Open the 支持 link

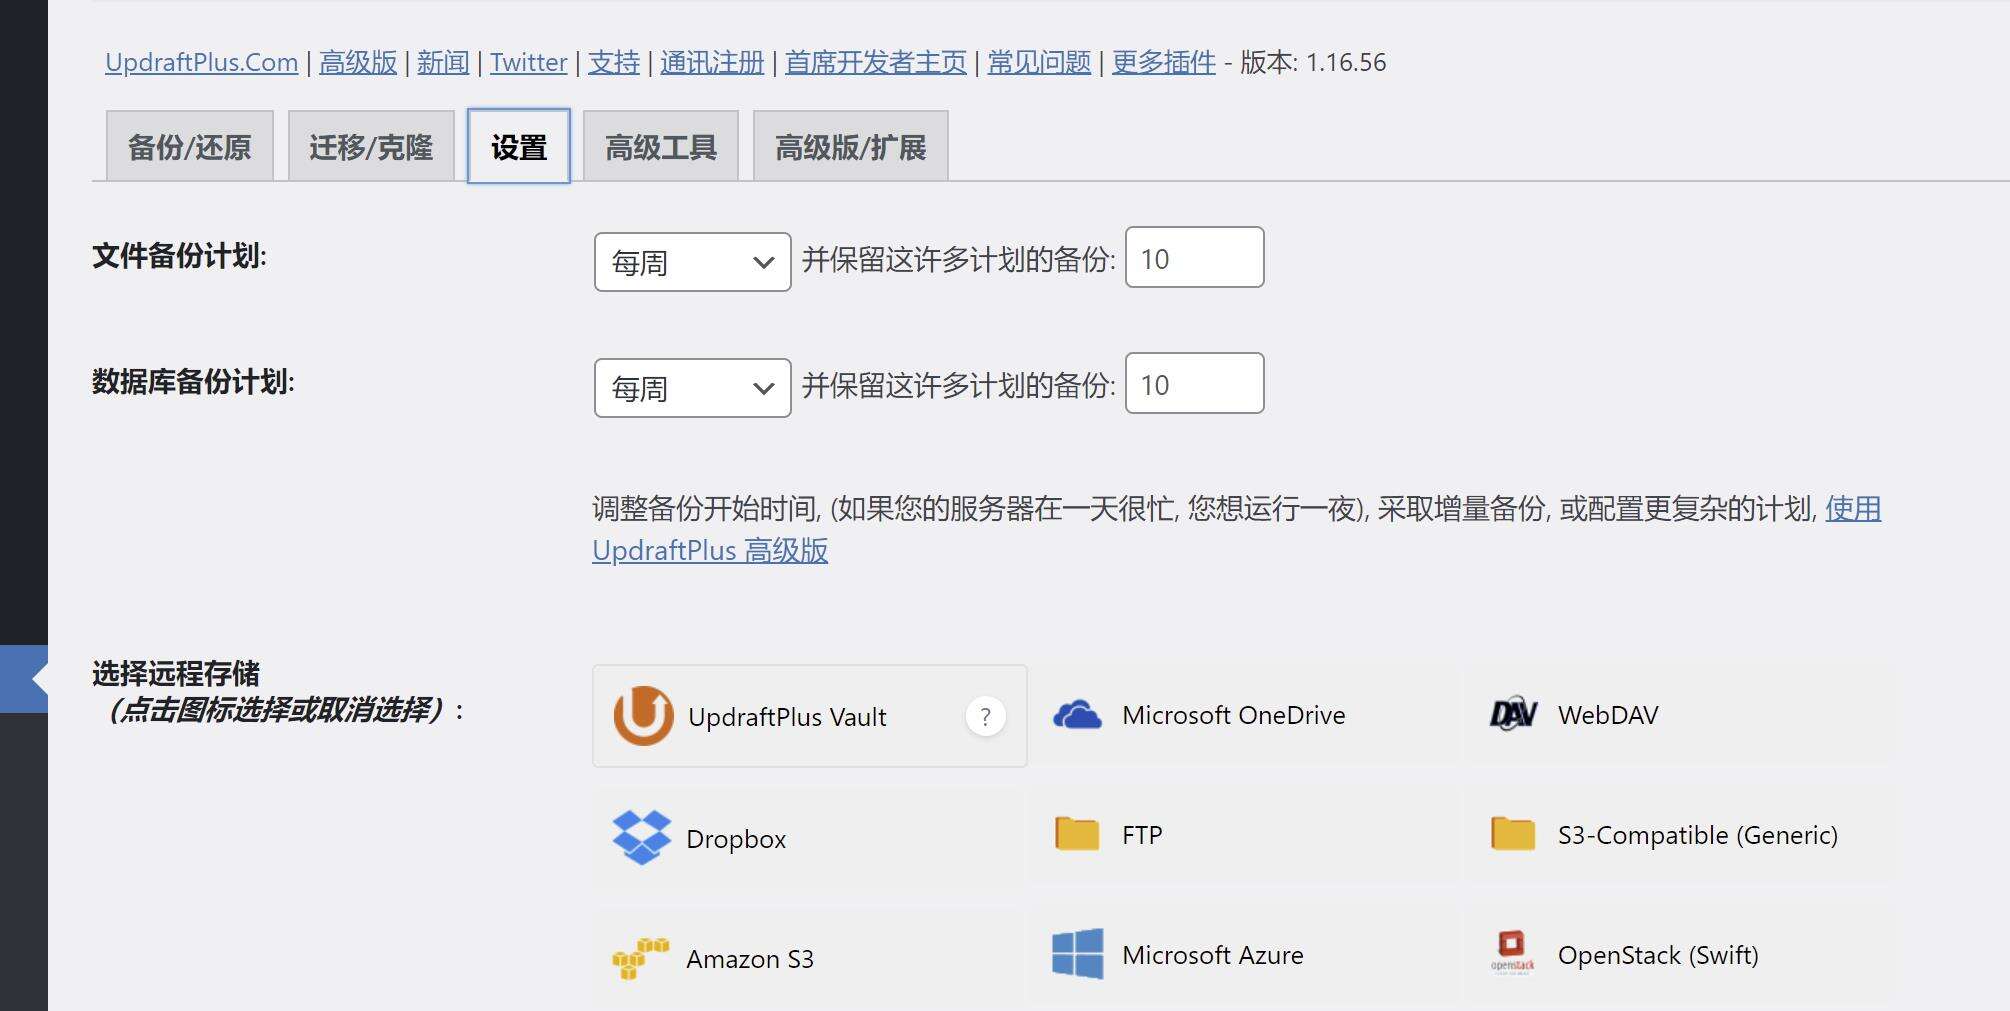click(x=614, y=62)
